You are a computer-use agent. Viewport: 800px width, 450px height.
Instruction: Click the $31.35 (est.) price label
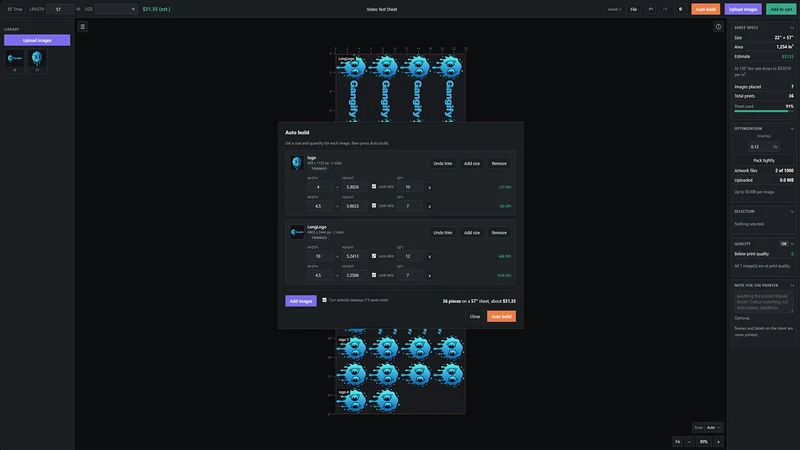pyautogui.click(x=157, y=9)
